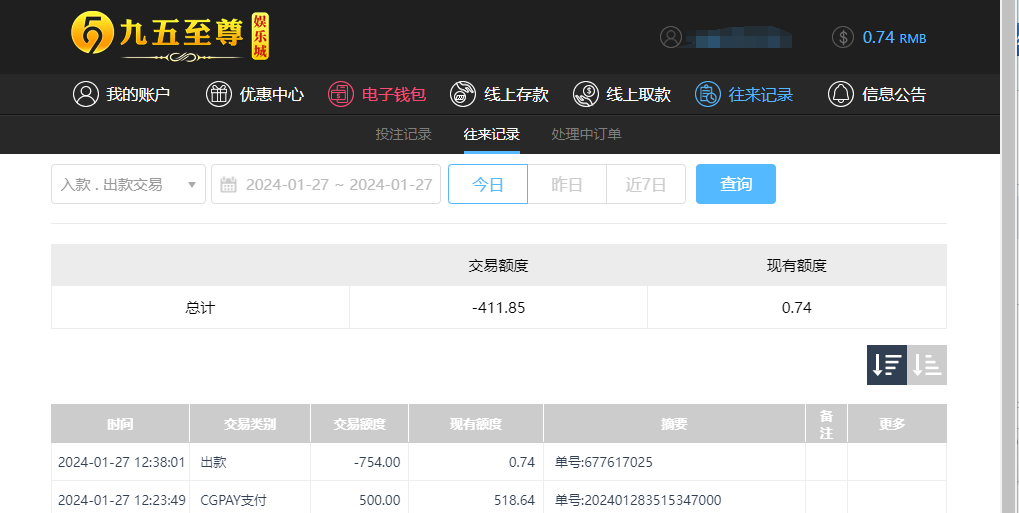Image resolution: width=1019 pixels, height=513 pixels.
Task: Open 信息公告 announcements
Action: pos(877,94)
